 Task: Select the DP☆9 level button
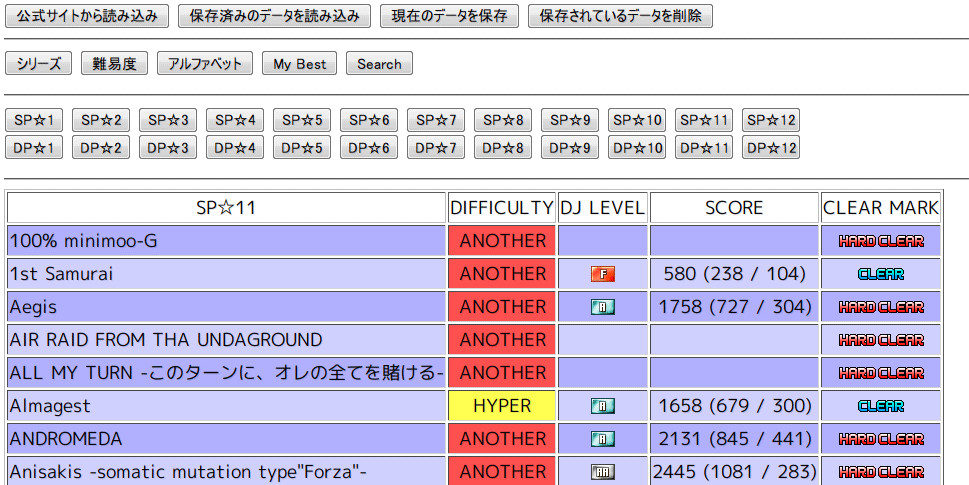pyautogui.click(x=570, y=147)
